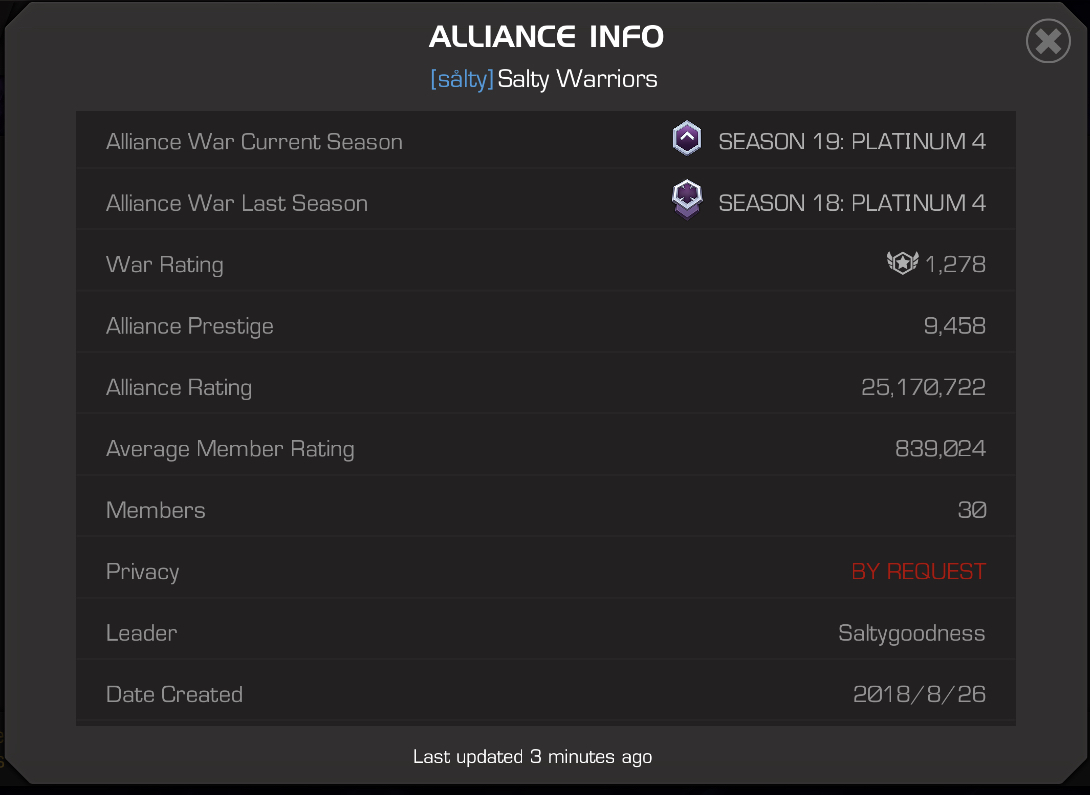
Task: Close the Alliance Info dialog
Action: tap(1048, 41)
